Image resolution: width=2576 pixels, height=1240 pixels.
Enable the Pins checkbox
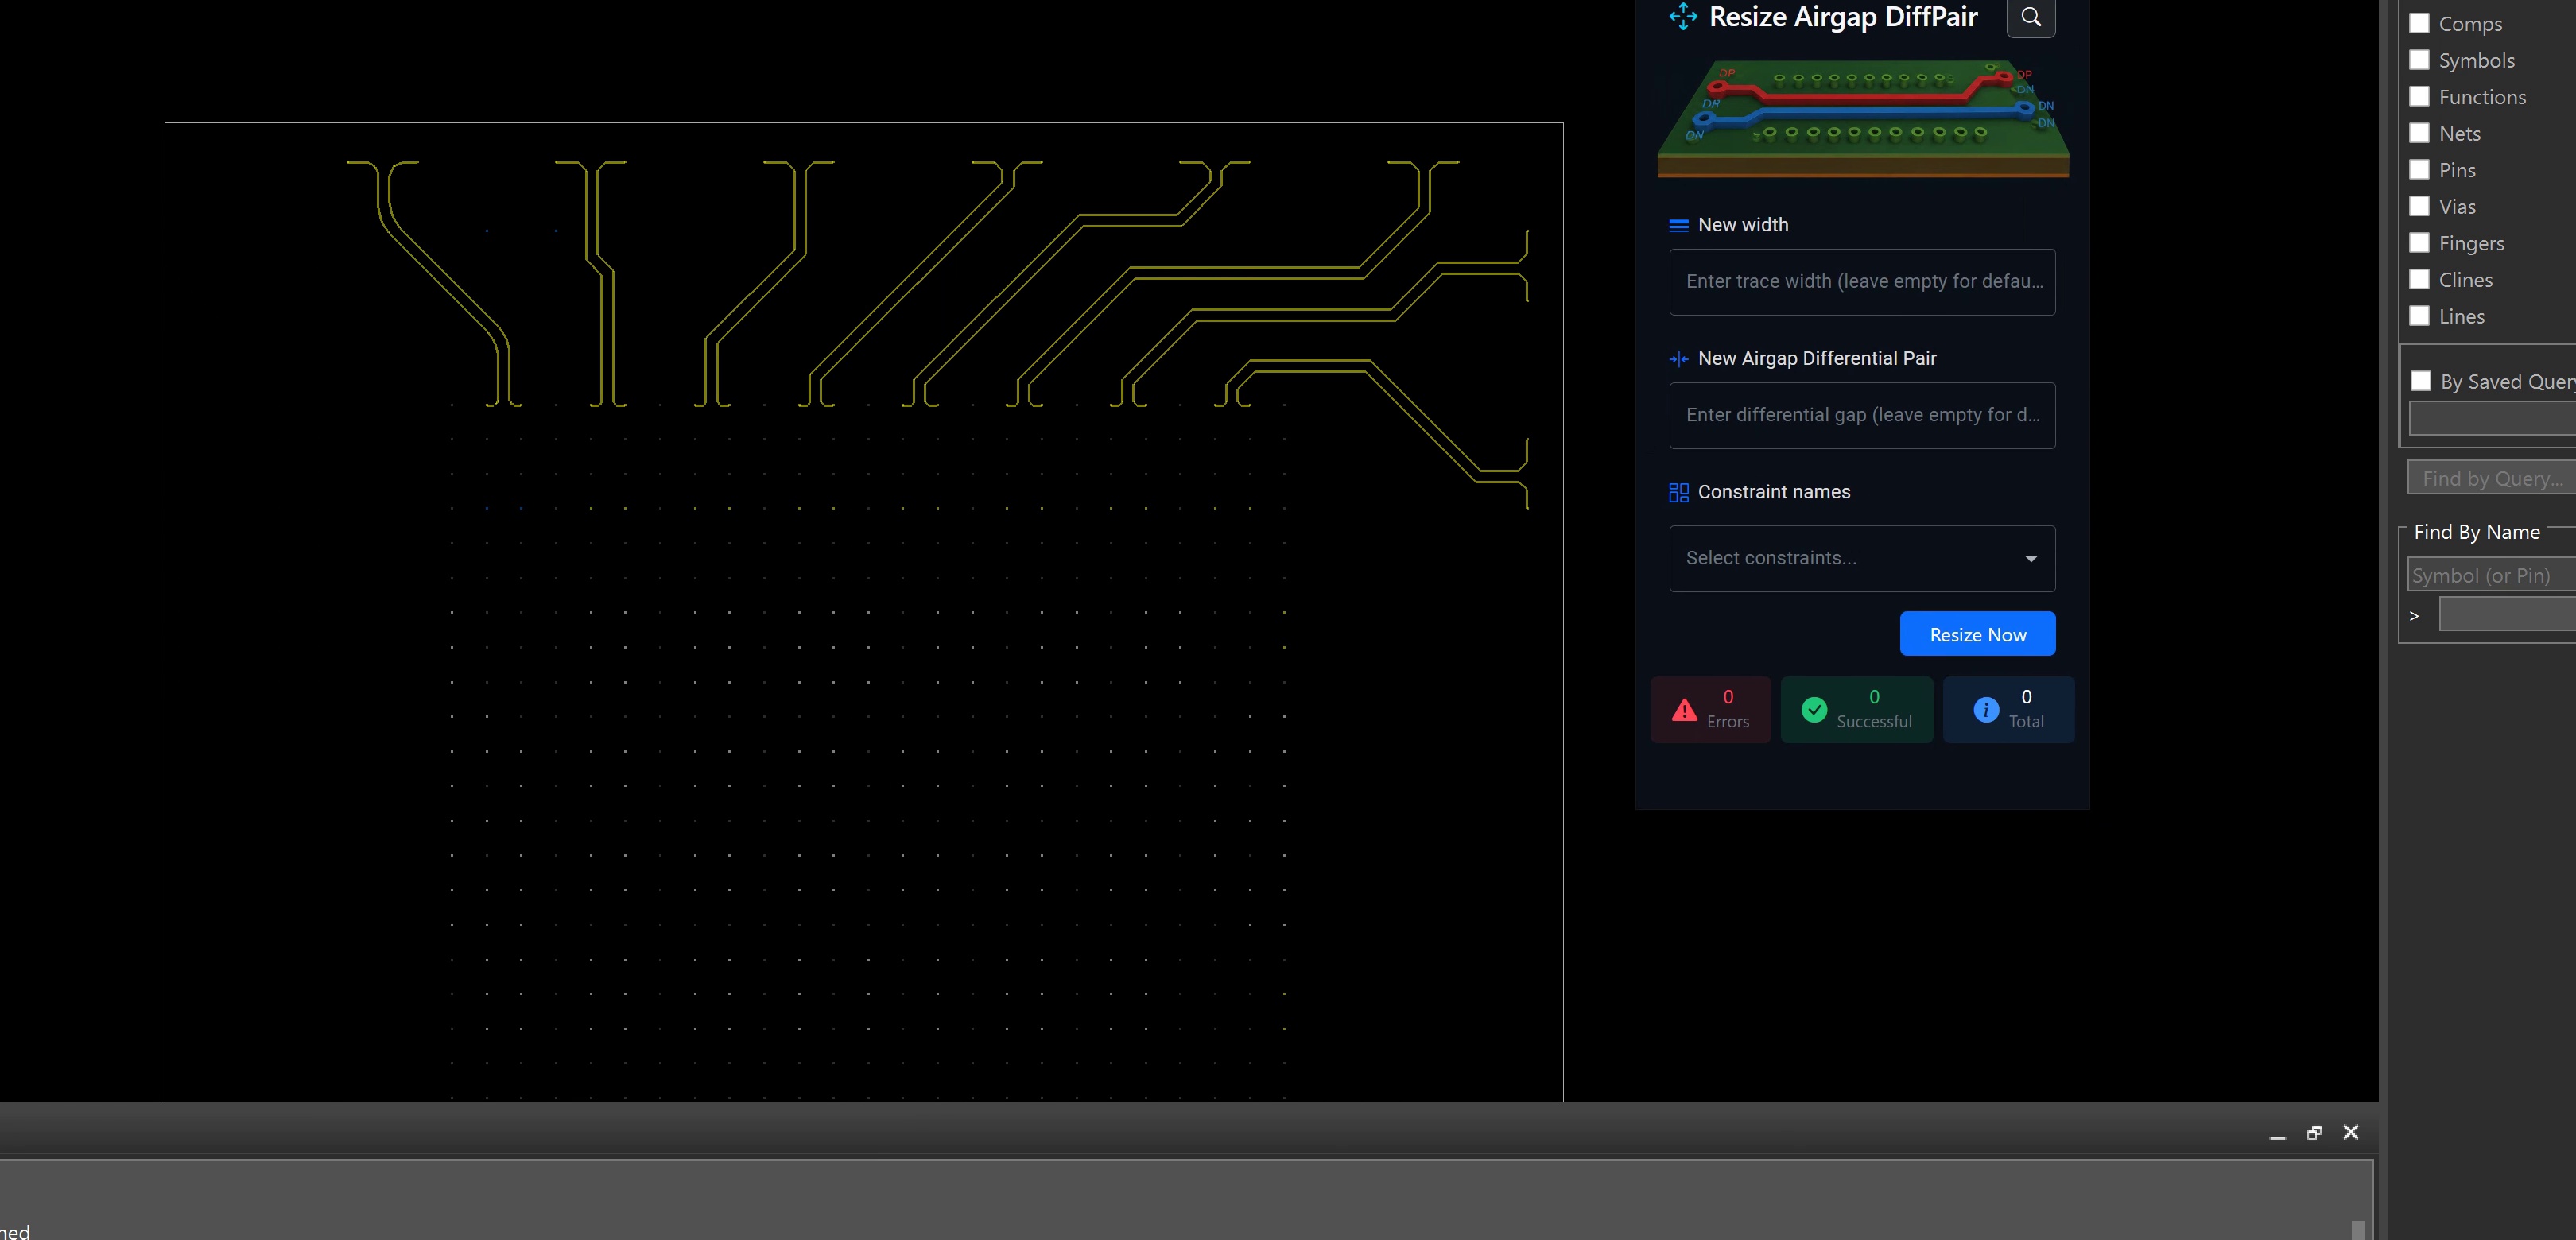point(2419,169)
